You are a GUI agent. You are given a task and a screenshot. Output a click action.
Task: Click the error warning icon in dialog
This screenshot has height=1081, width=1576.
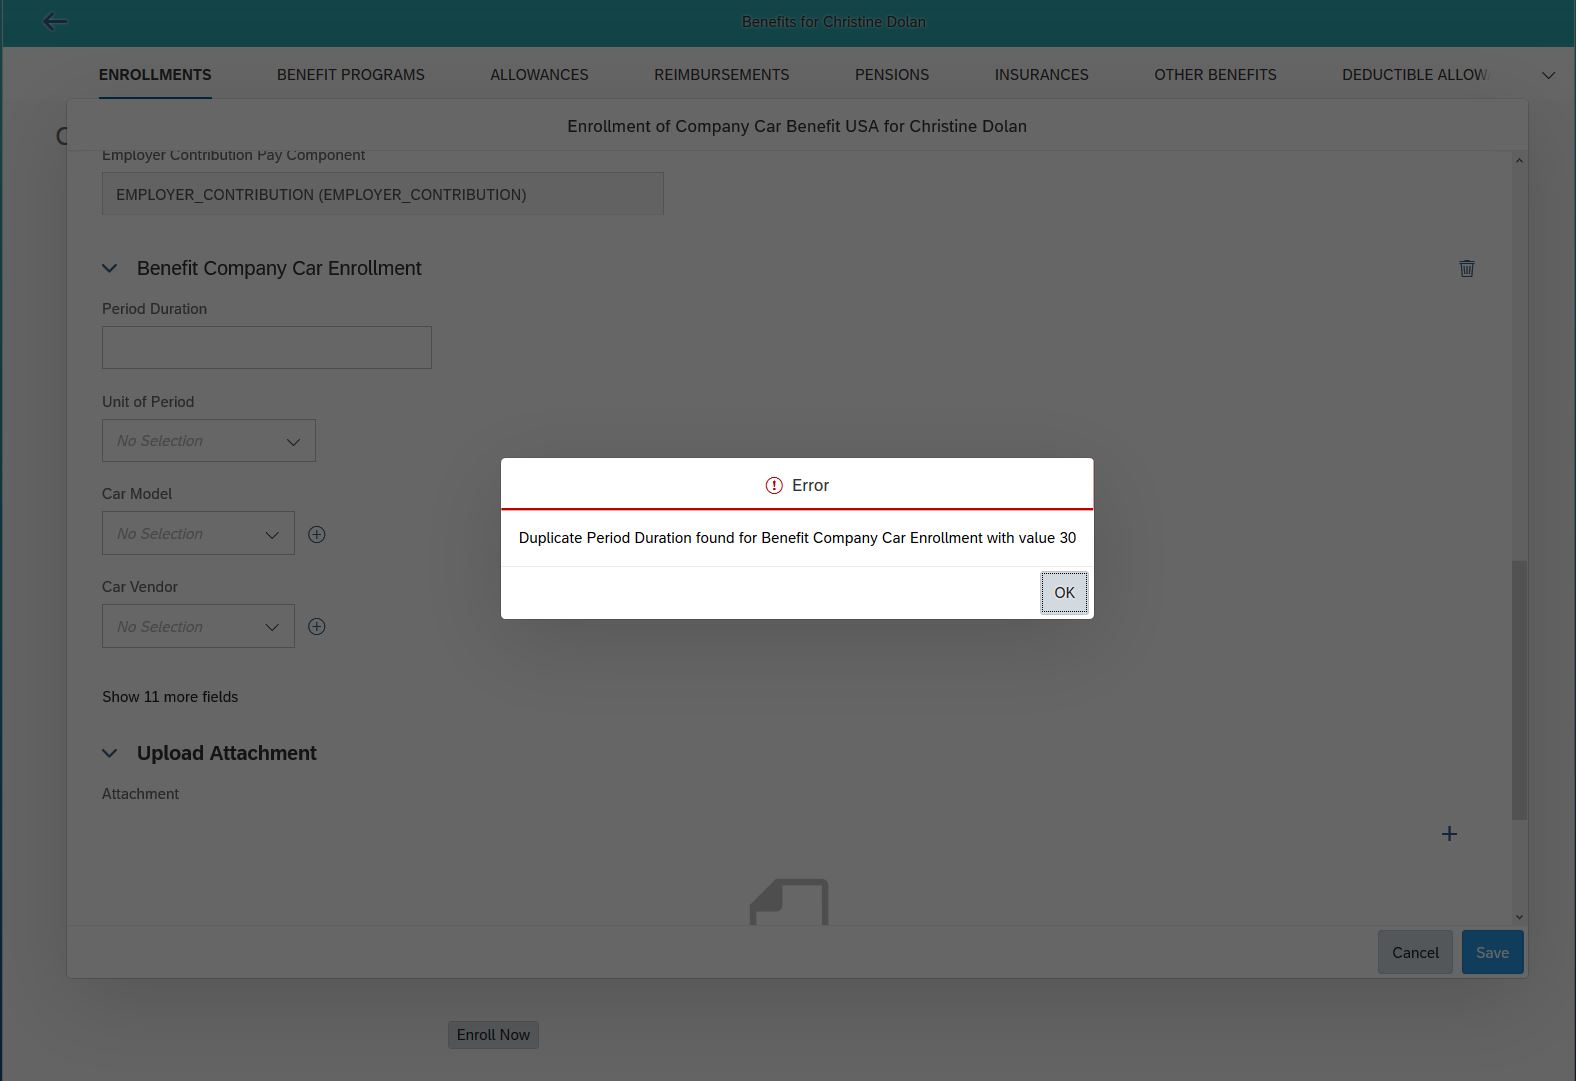point(774,485)
